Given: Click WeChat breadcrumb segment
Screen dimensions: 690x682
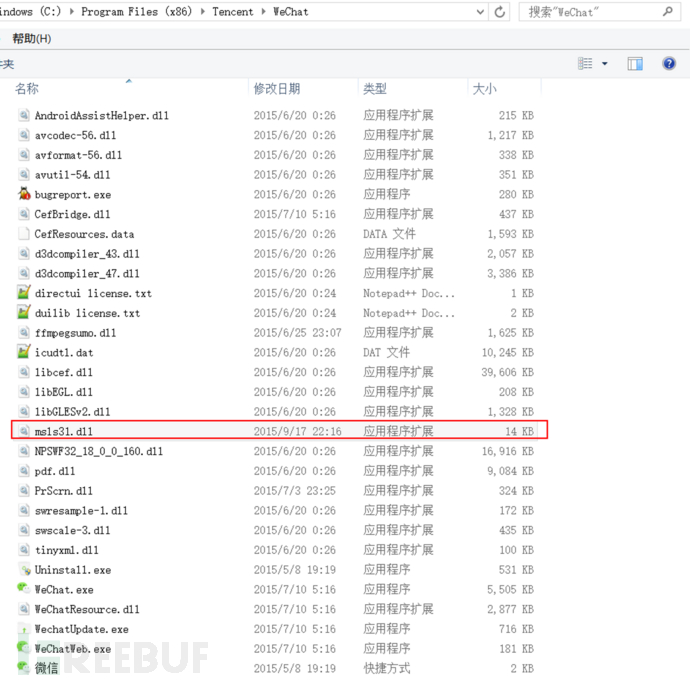Looking at the screenshot, I should click(x=290, y=12).
